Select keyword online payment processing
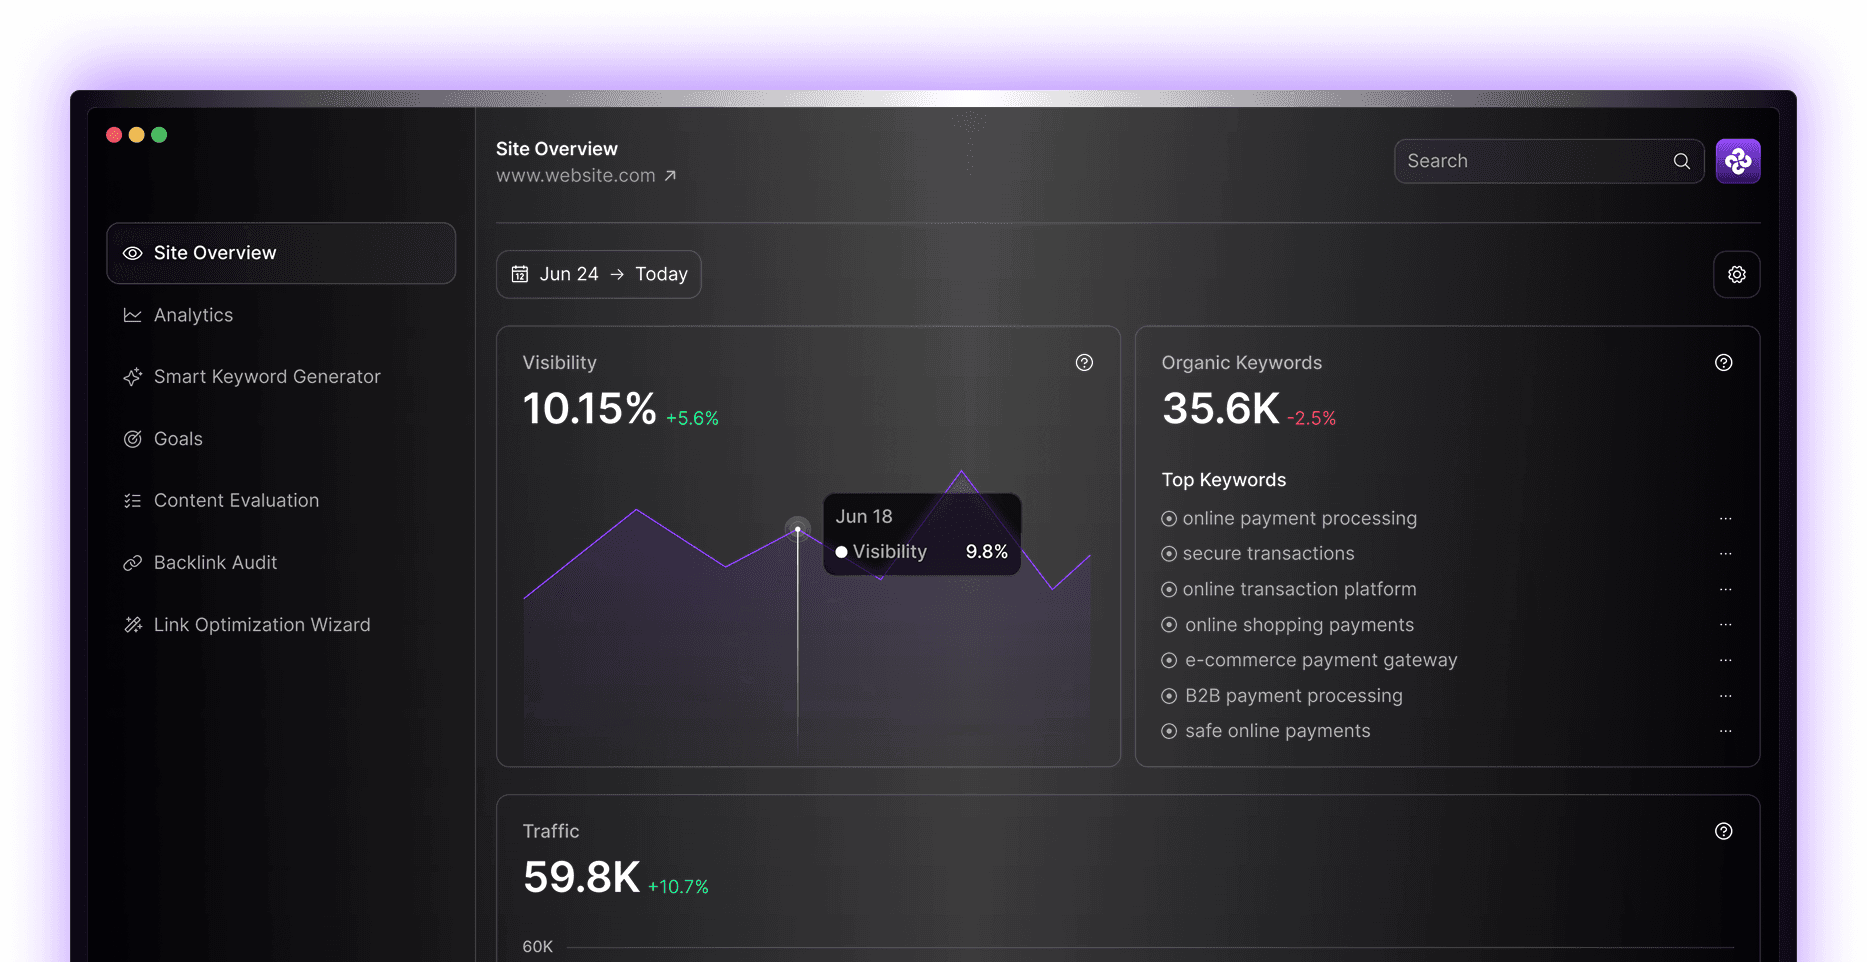 point(1300,518)
